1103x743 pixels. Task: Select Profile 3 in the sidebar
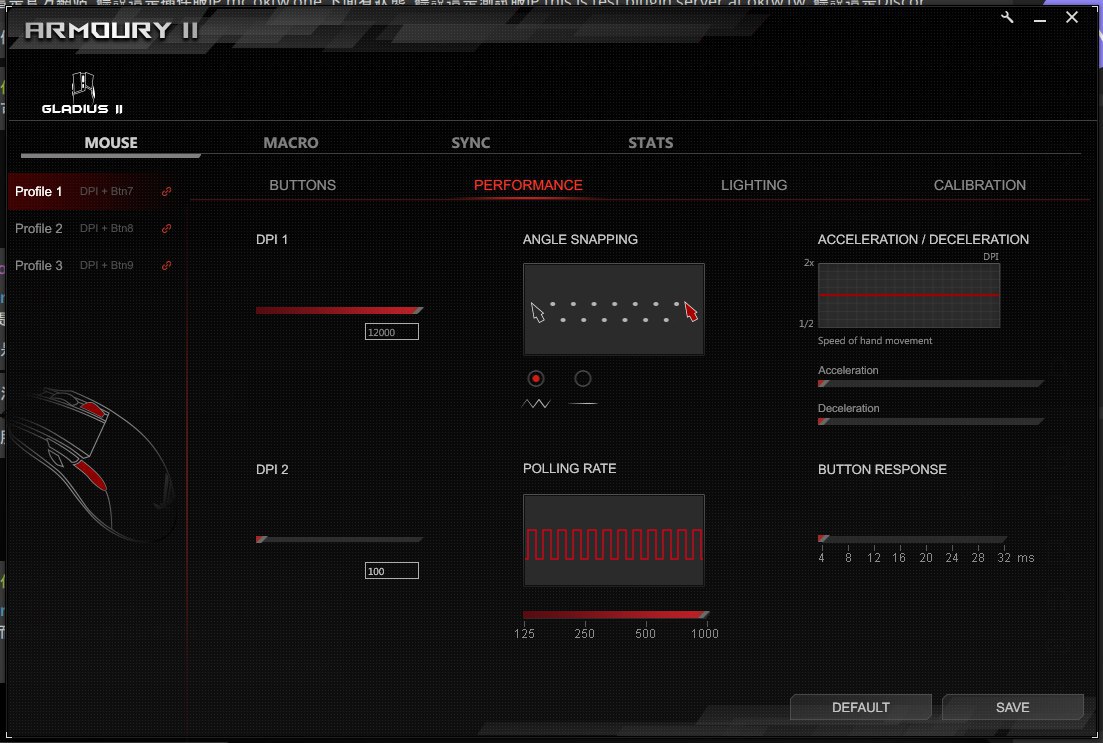pyautogui.click(x=97, y=265)
